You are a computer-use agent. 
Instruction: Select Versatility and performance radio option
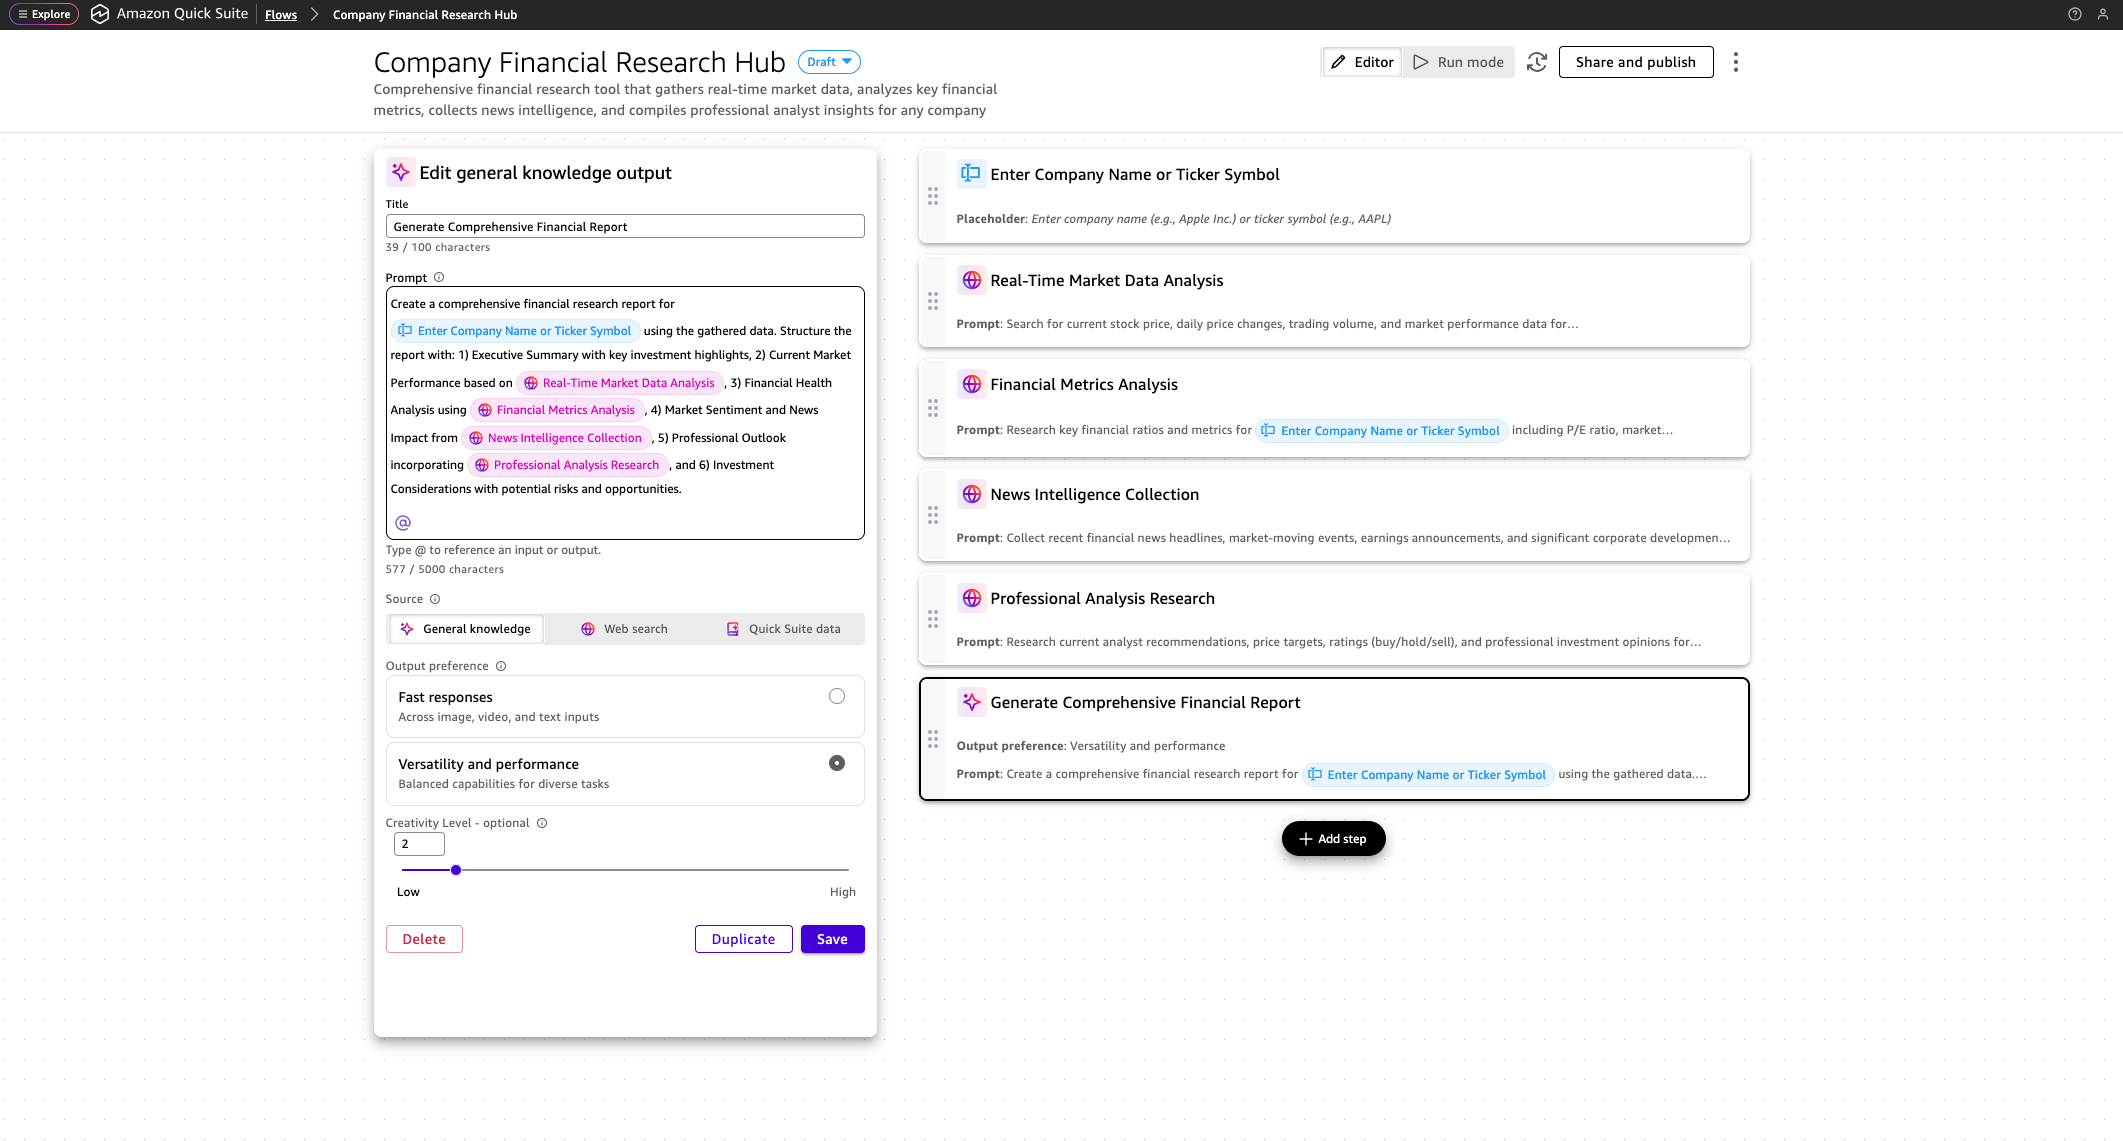click(837, 763)
